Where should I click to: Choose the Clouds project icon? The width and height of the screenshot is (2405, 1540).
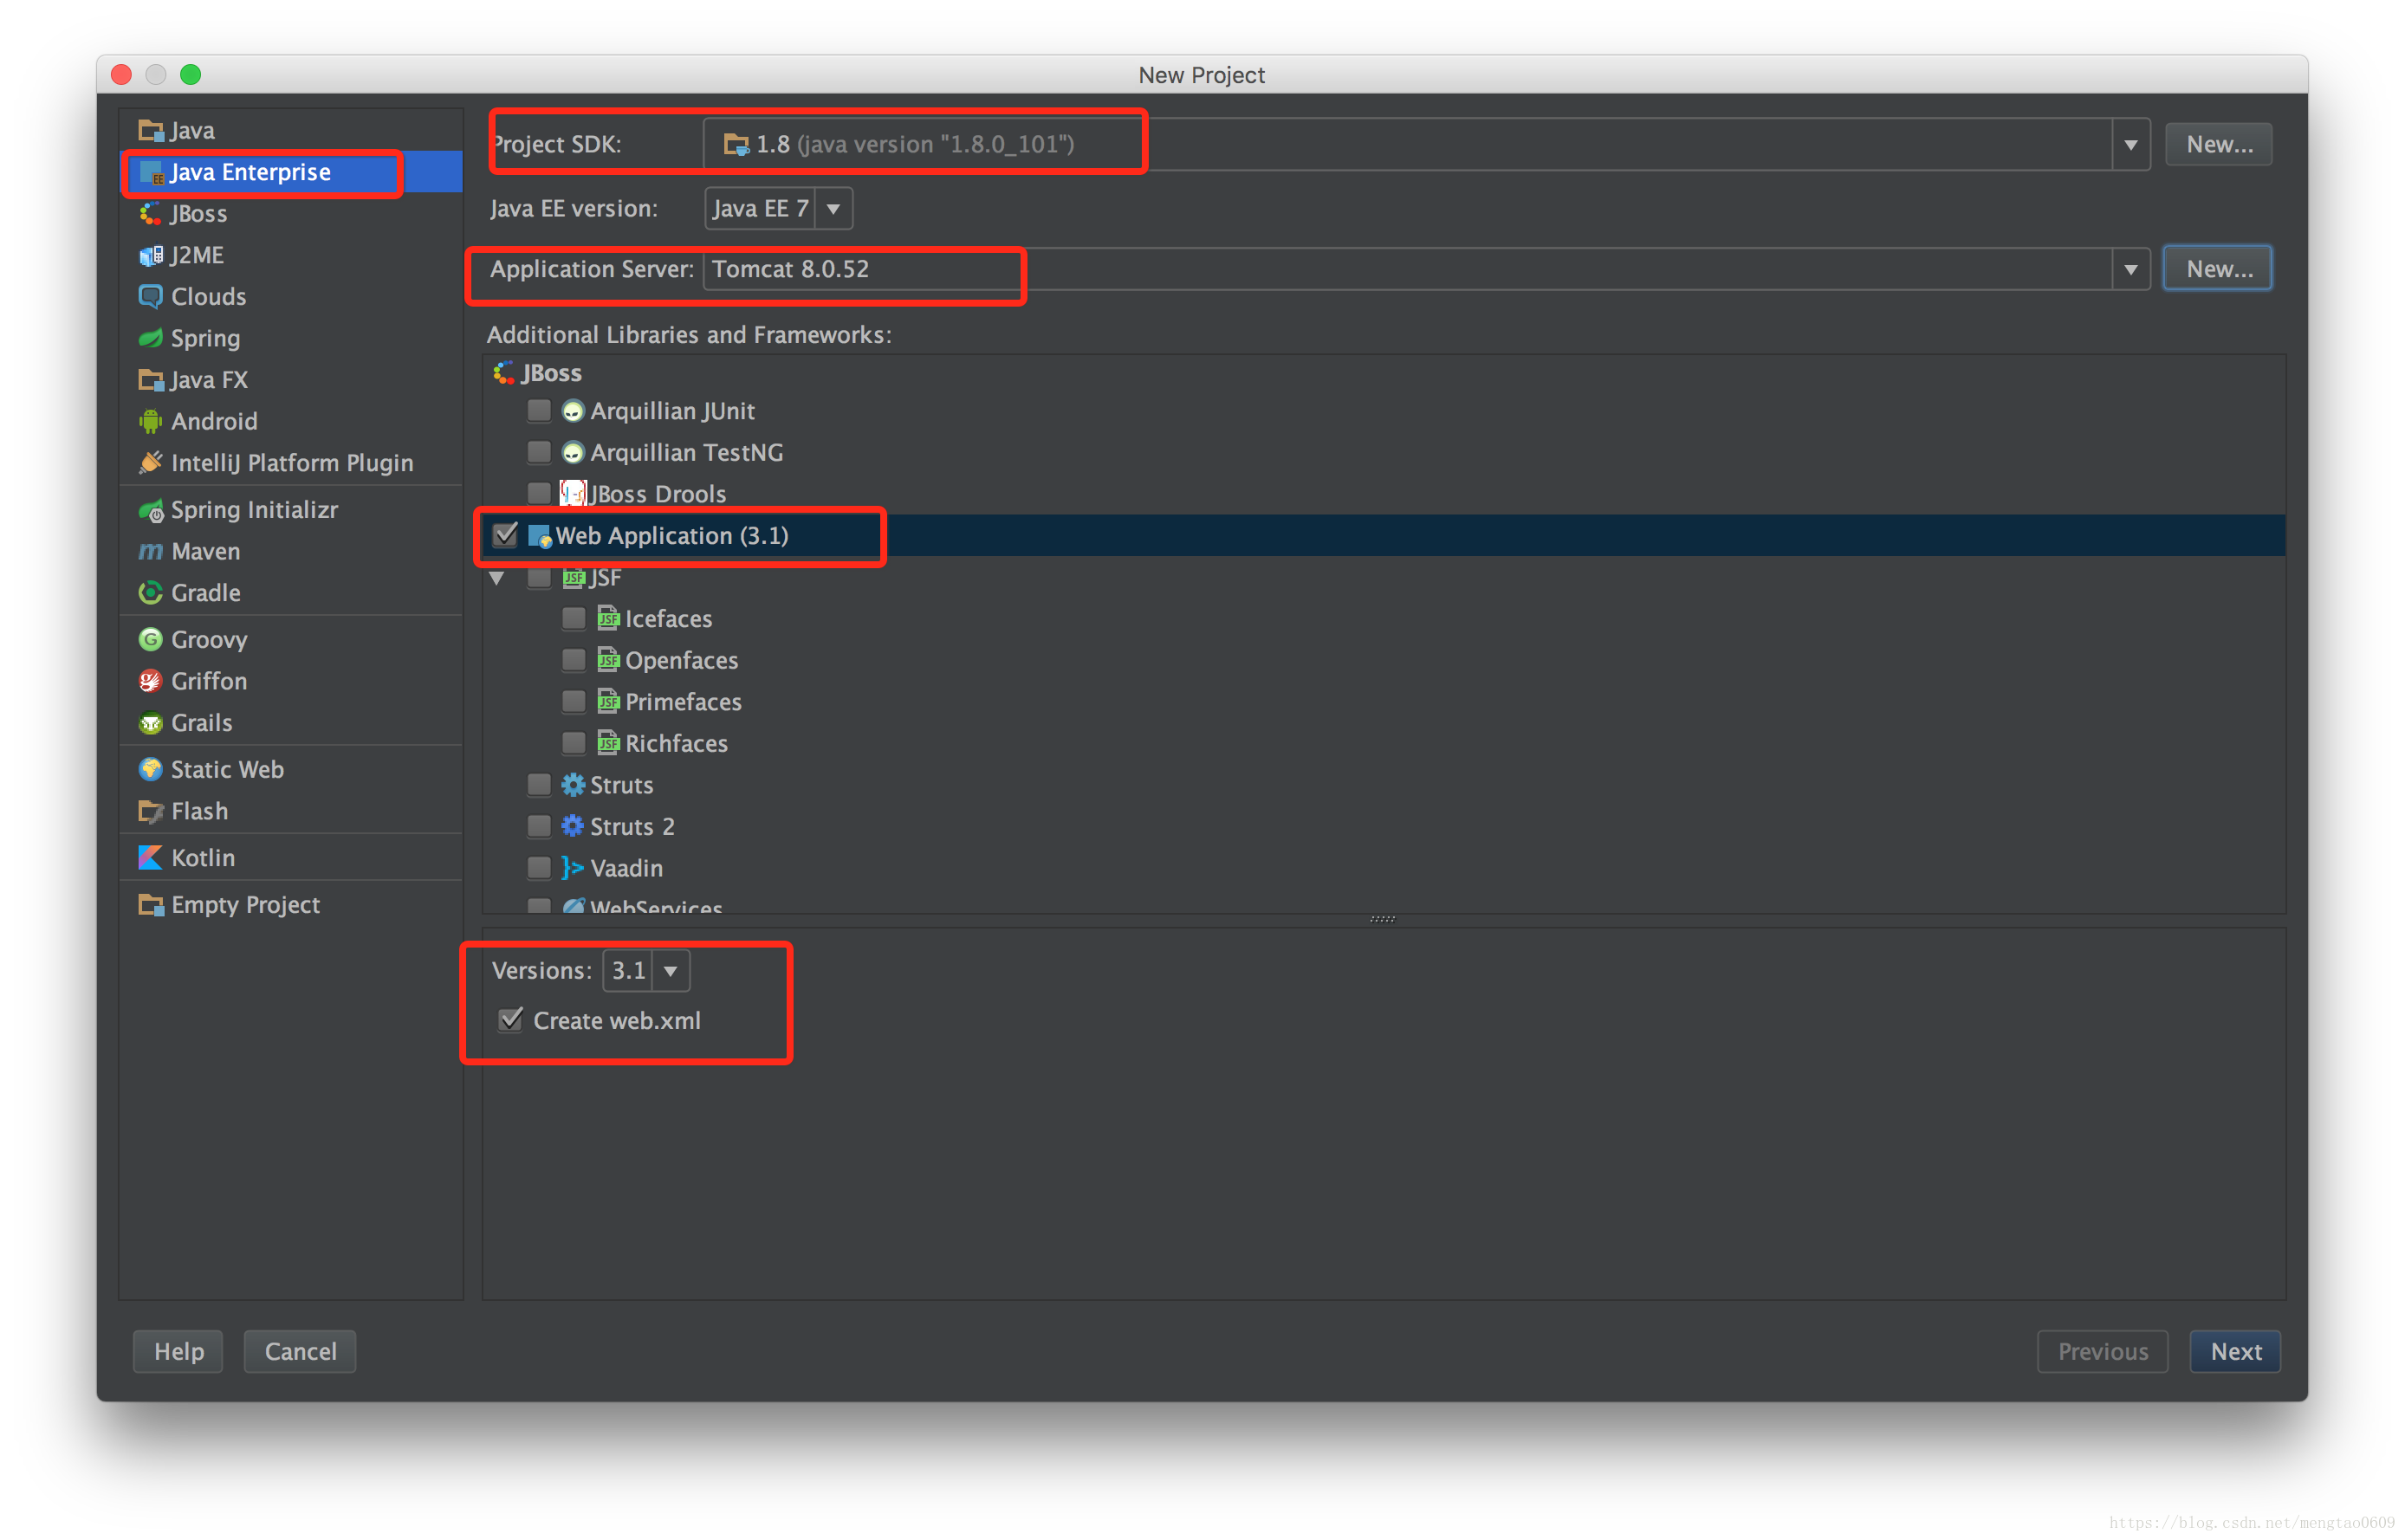[x=151, y=297]
